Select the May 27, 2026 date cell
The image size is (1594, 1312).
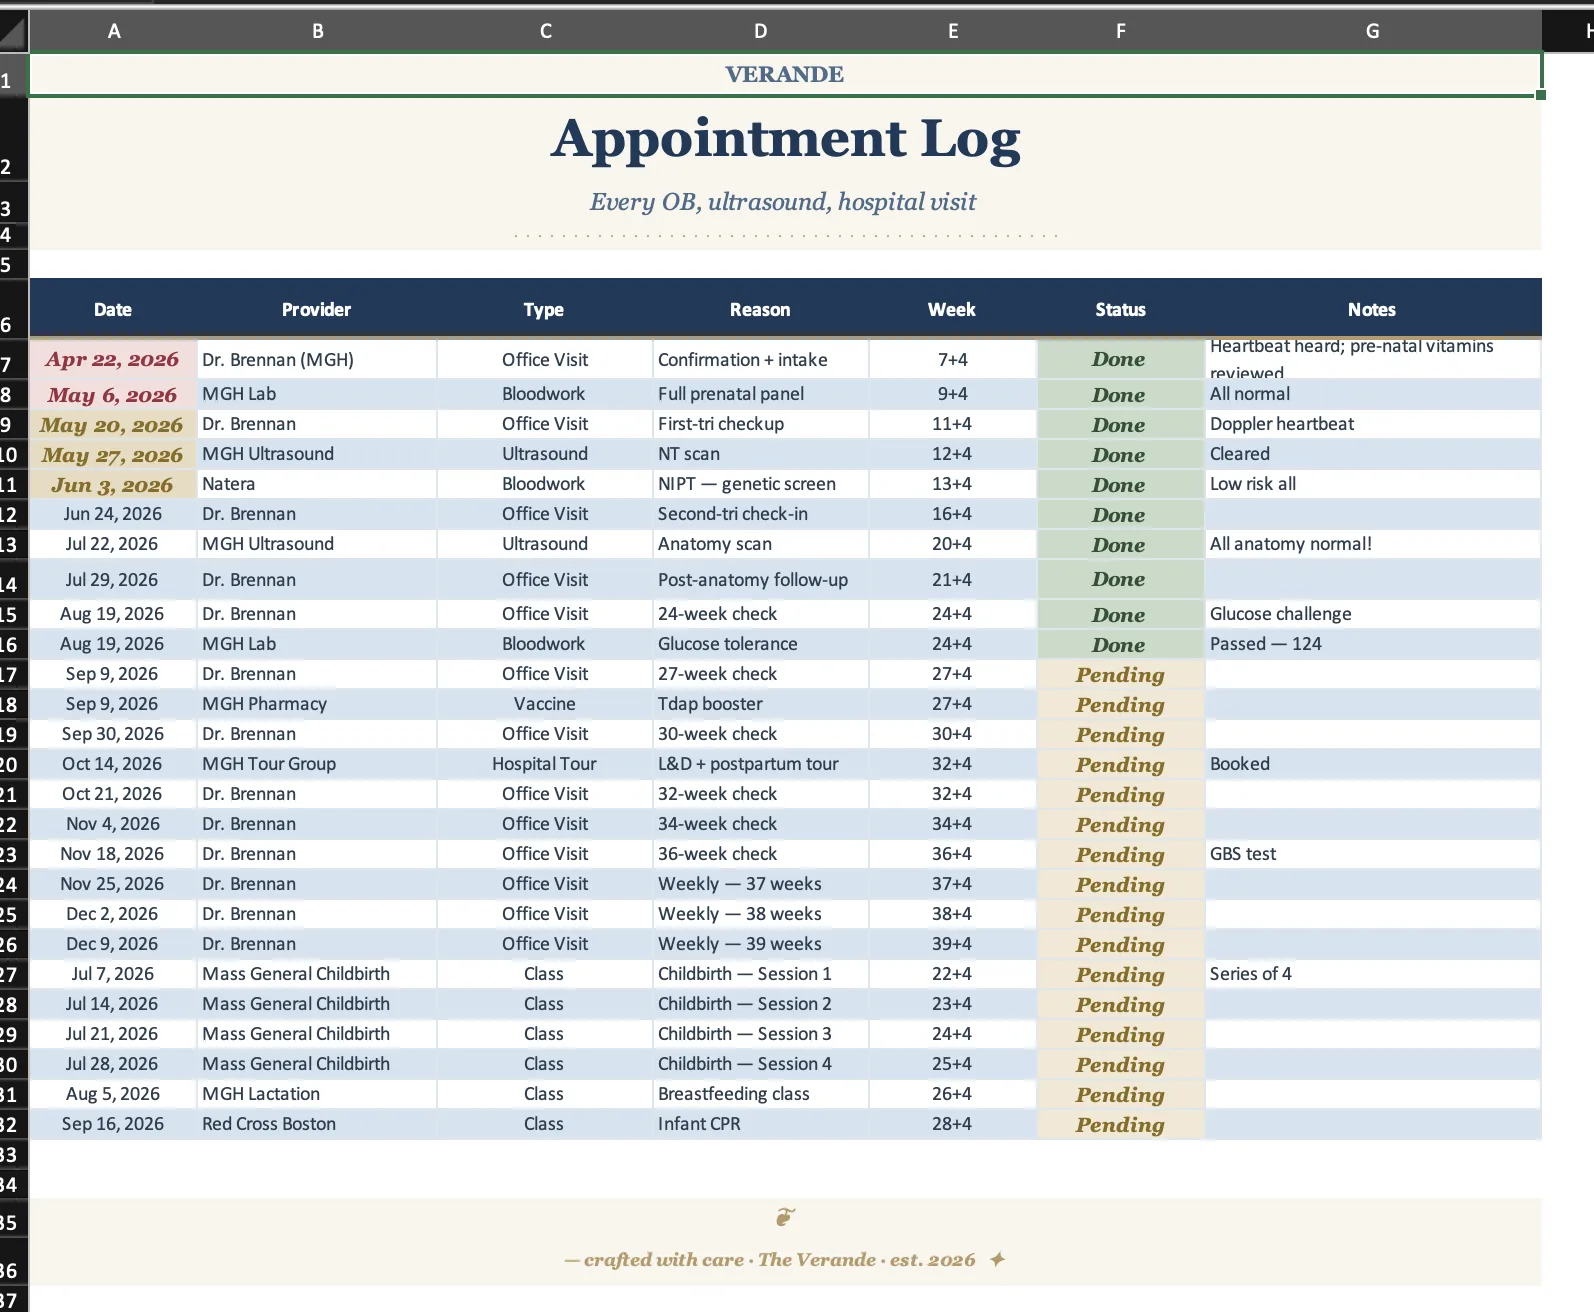113,454
